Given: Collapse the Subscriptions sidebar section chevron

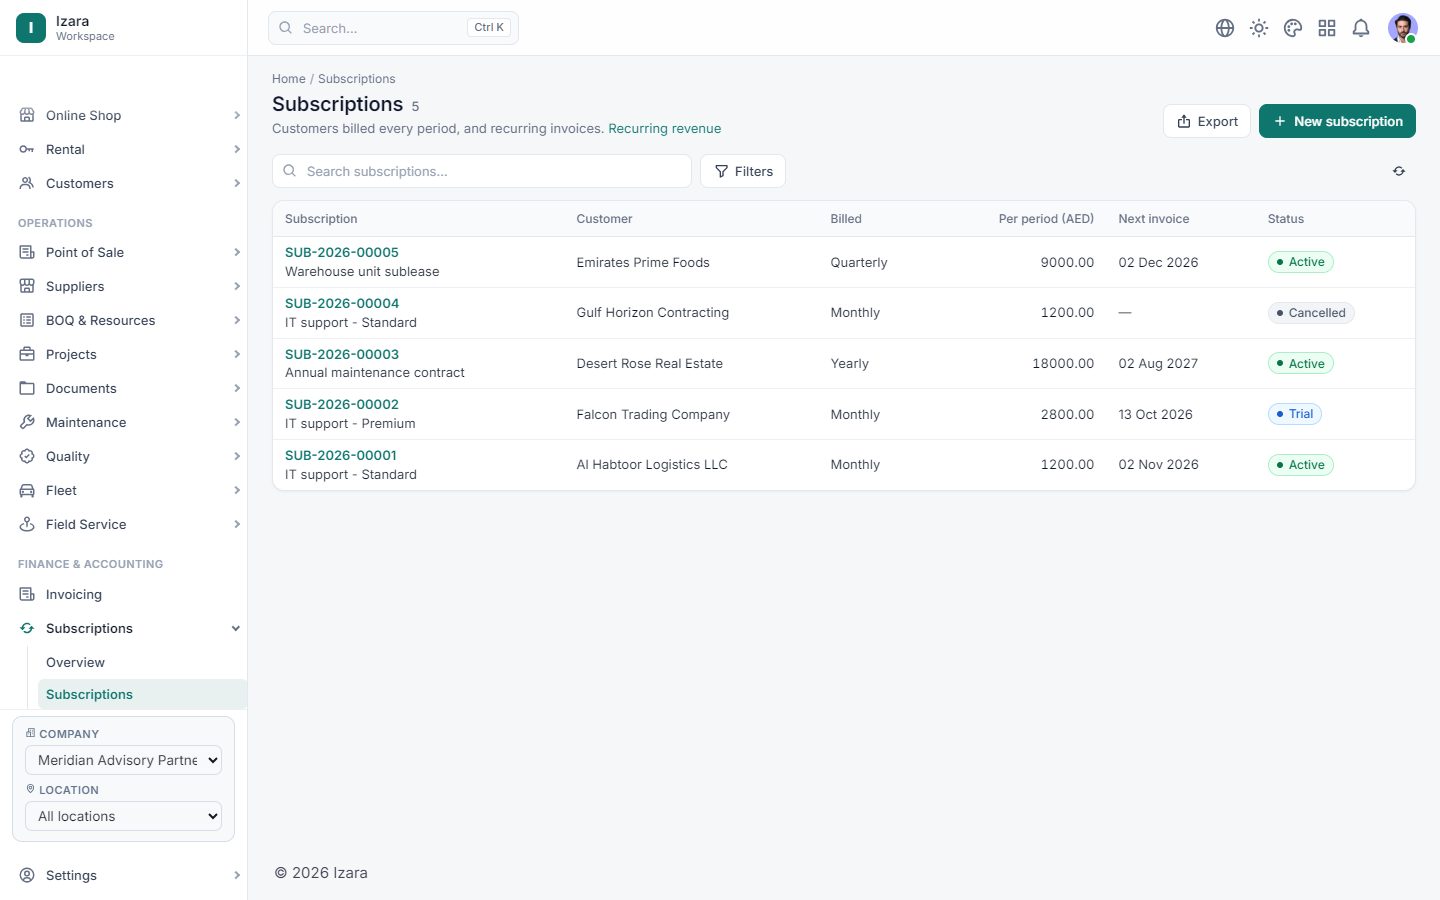Looking at the screenshot, I should point(236,628).
